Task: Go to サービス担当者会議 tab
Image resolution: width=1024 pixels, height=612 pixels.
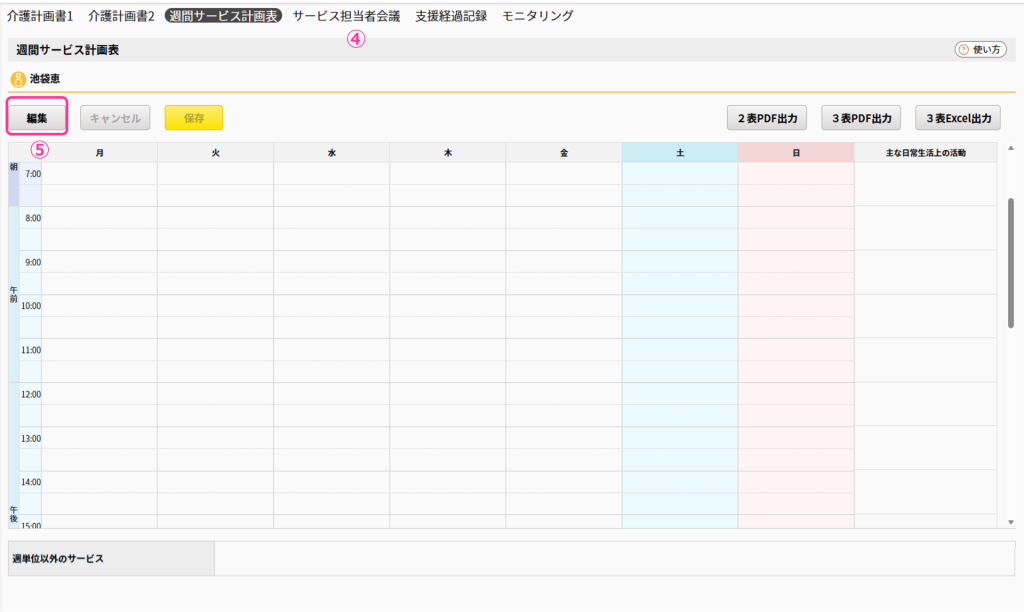Action: pyautogui.click(x=346, y=16)
